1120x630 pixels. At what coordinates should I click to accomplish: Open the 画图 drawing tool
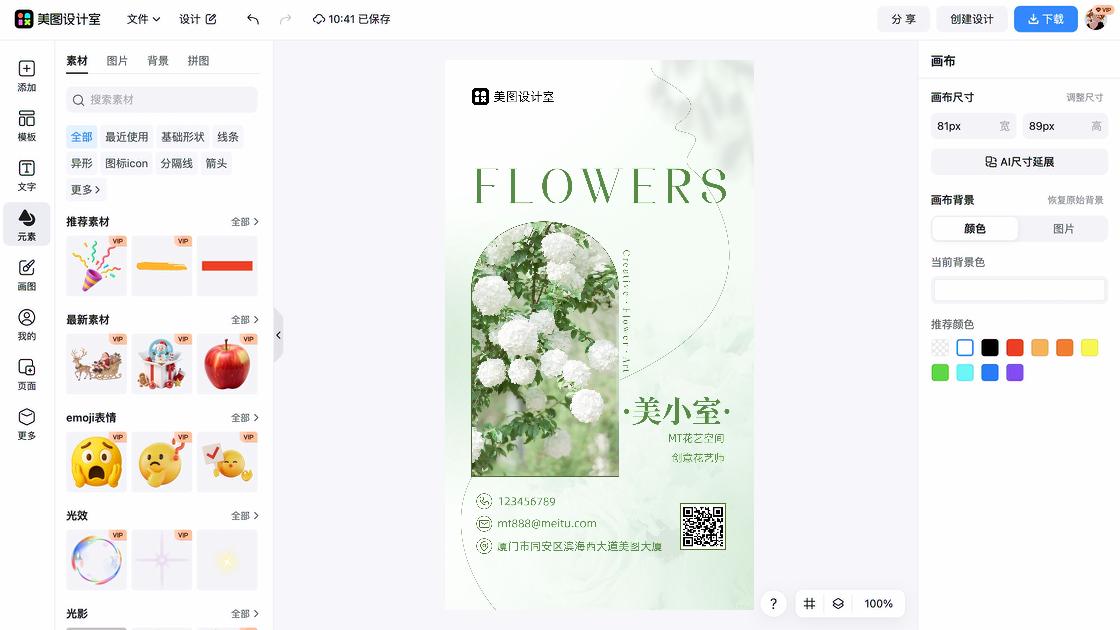coord(26,274)
